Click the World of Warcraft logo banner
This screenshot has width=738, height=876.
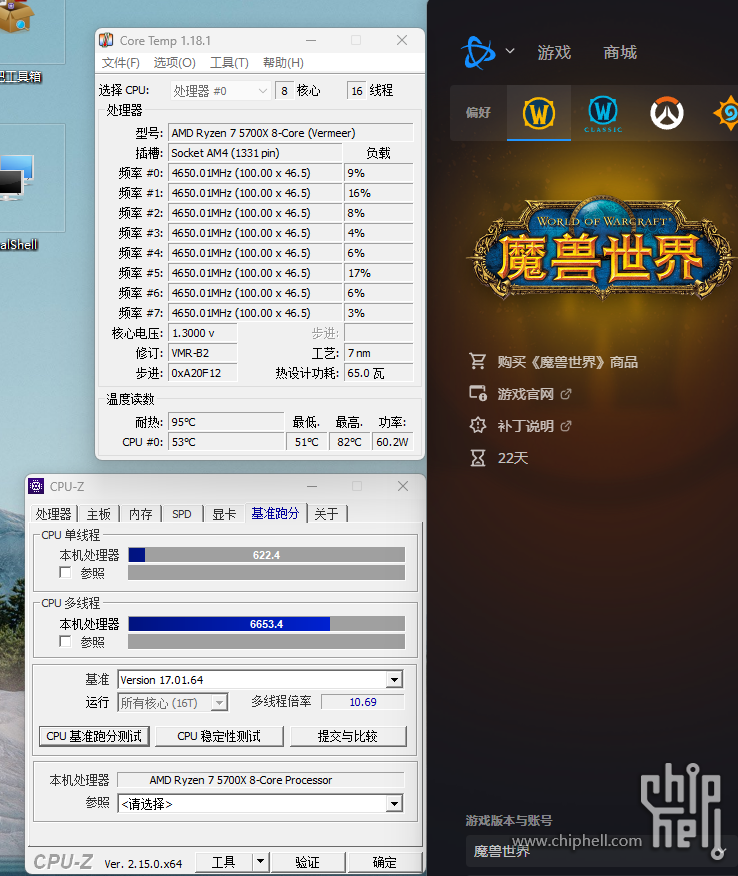coord(601,249)
